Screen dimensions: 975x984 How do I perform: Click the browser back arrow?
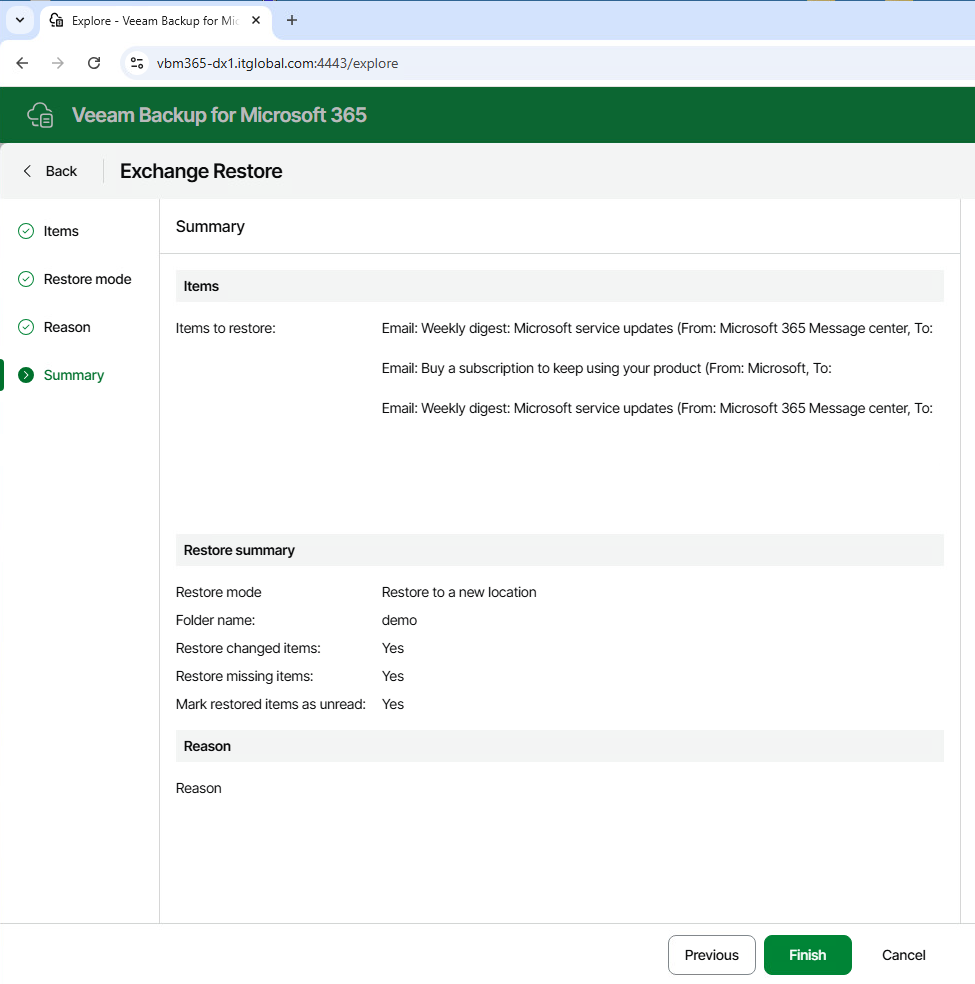pos(22,63)
